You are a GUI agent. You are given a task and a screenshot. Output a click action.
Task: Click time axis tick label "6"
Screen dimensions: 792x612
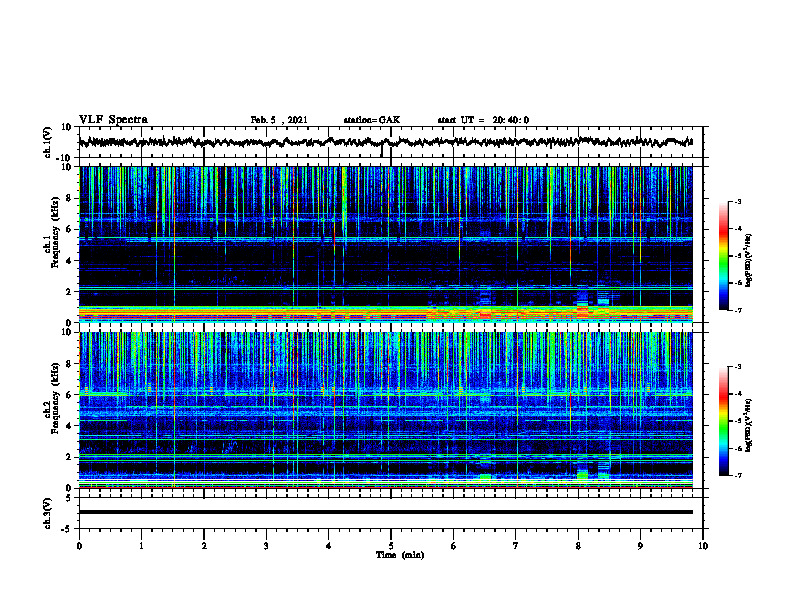(454, 546)
